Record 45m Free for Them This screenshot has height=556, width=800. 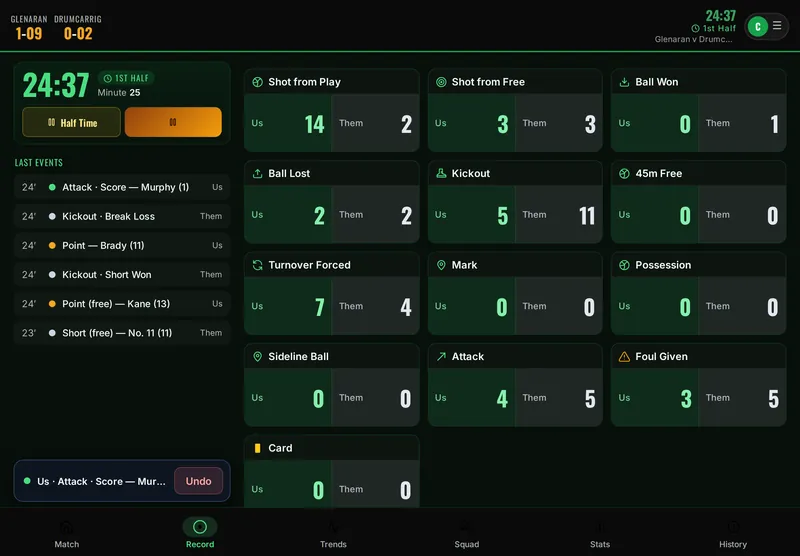[x=742, y=214]
